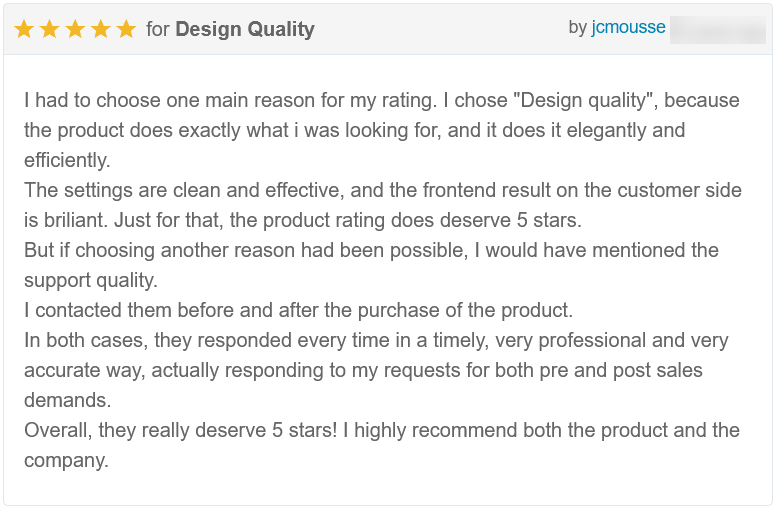Click the line starting "In both cases"

pos(376,341)
